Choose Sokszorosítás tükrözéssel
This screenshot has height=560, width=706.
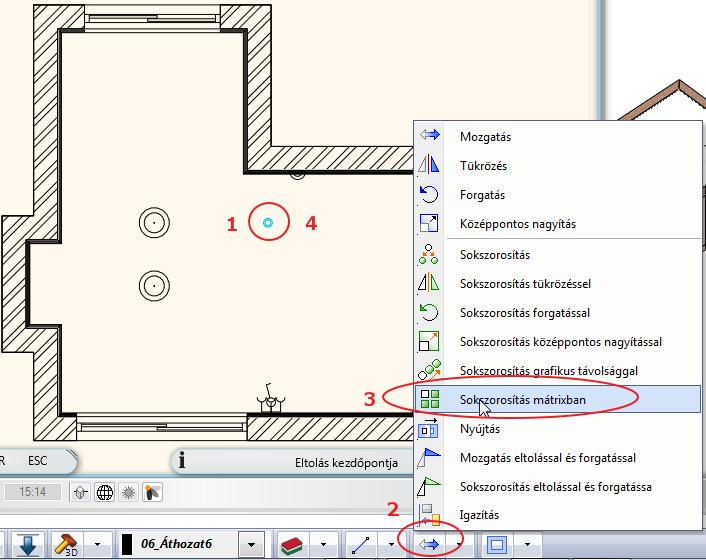coord(557,284)
